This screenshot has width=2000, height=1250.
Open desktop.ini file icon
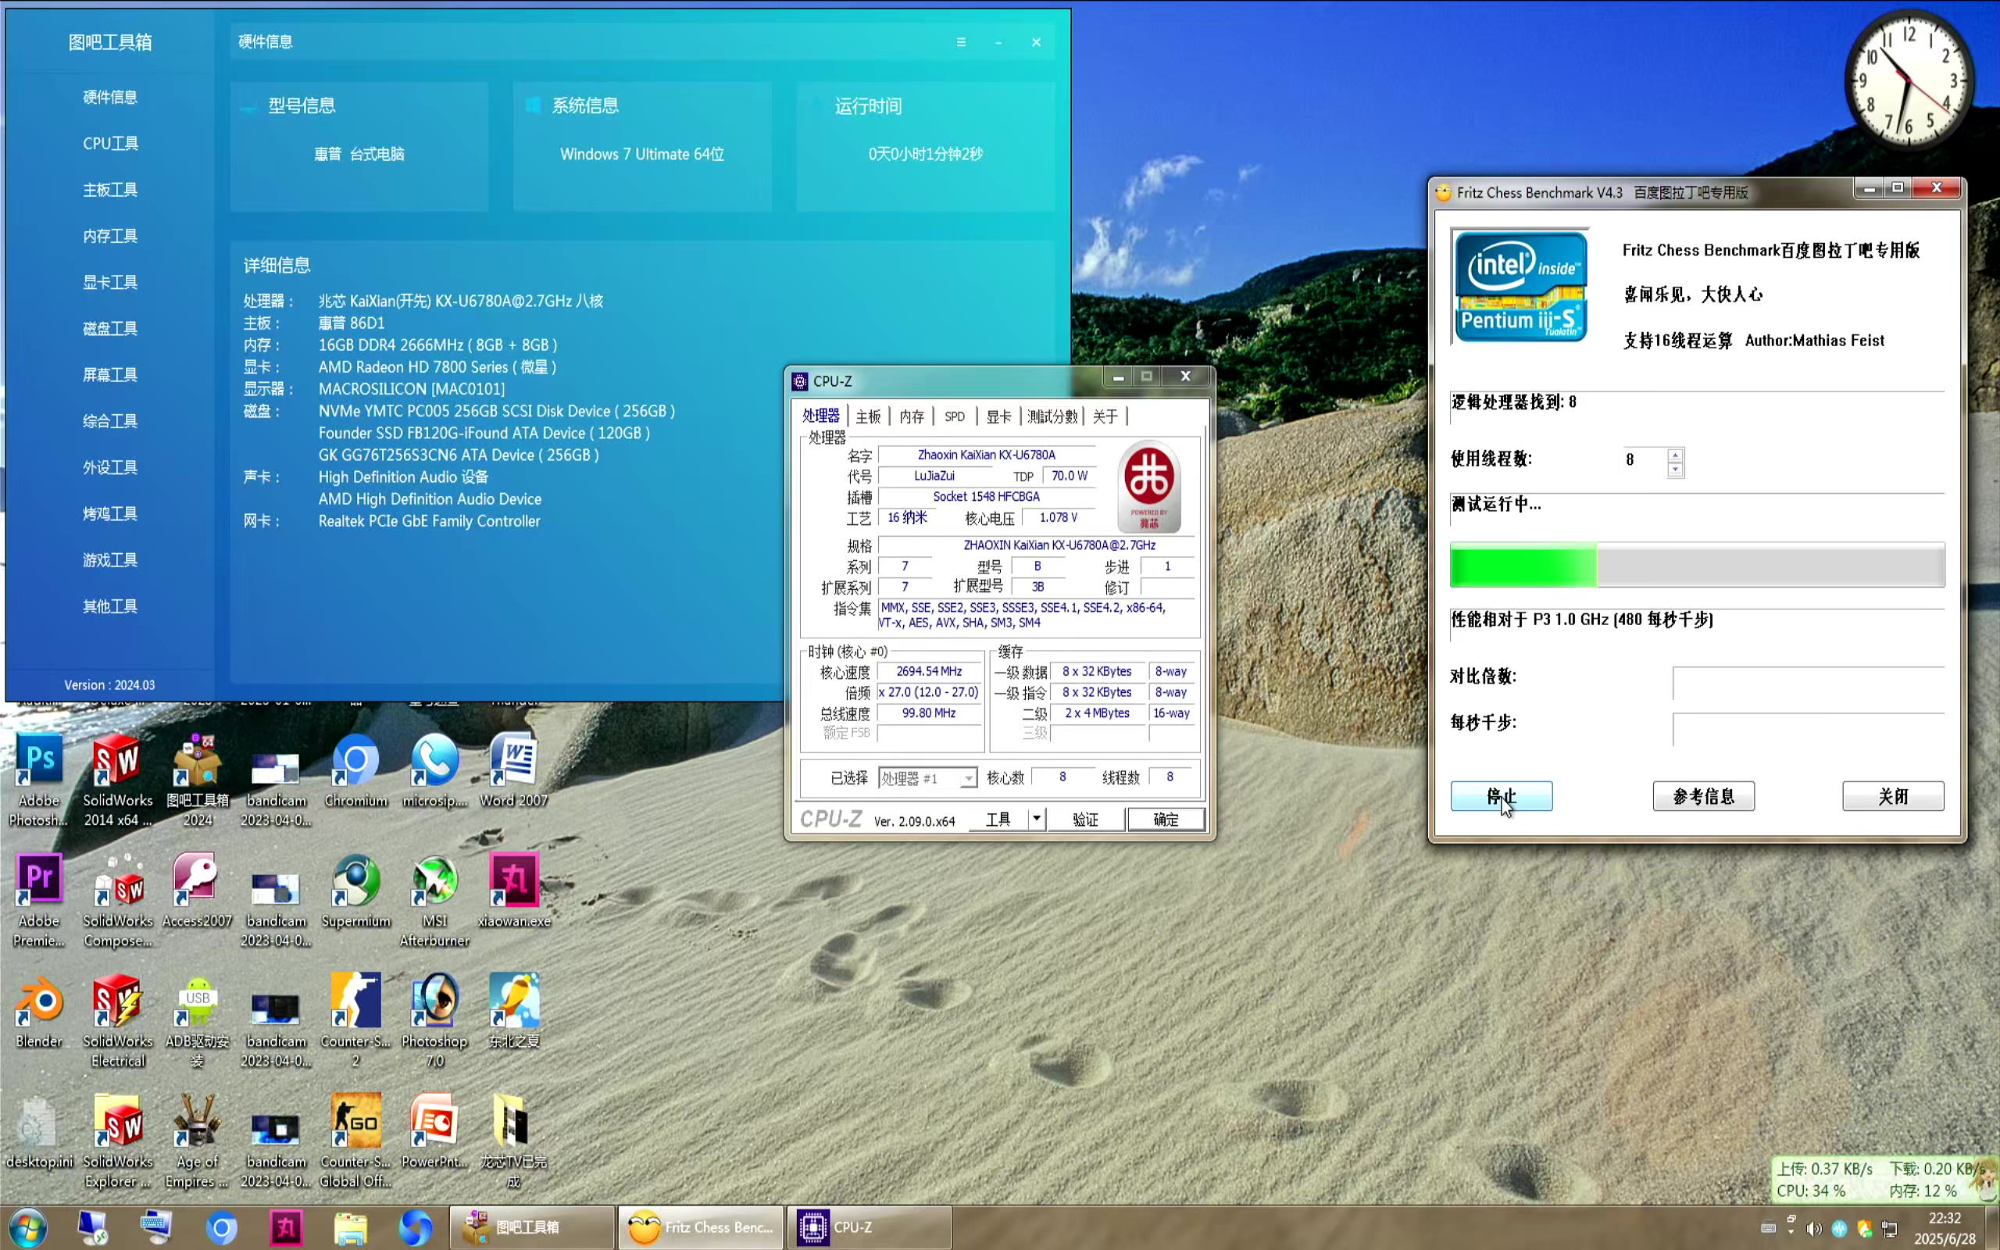point(39,1132)
